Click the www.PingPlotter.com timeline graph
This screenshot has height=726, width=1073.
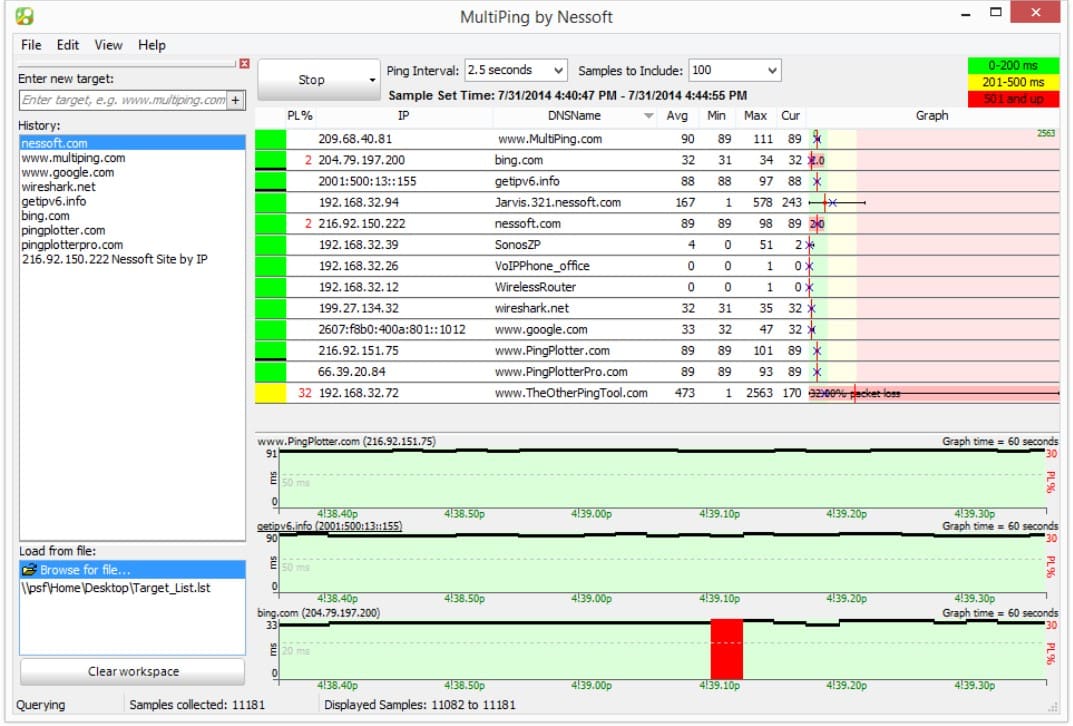[x=662, y=479]
